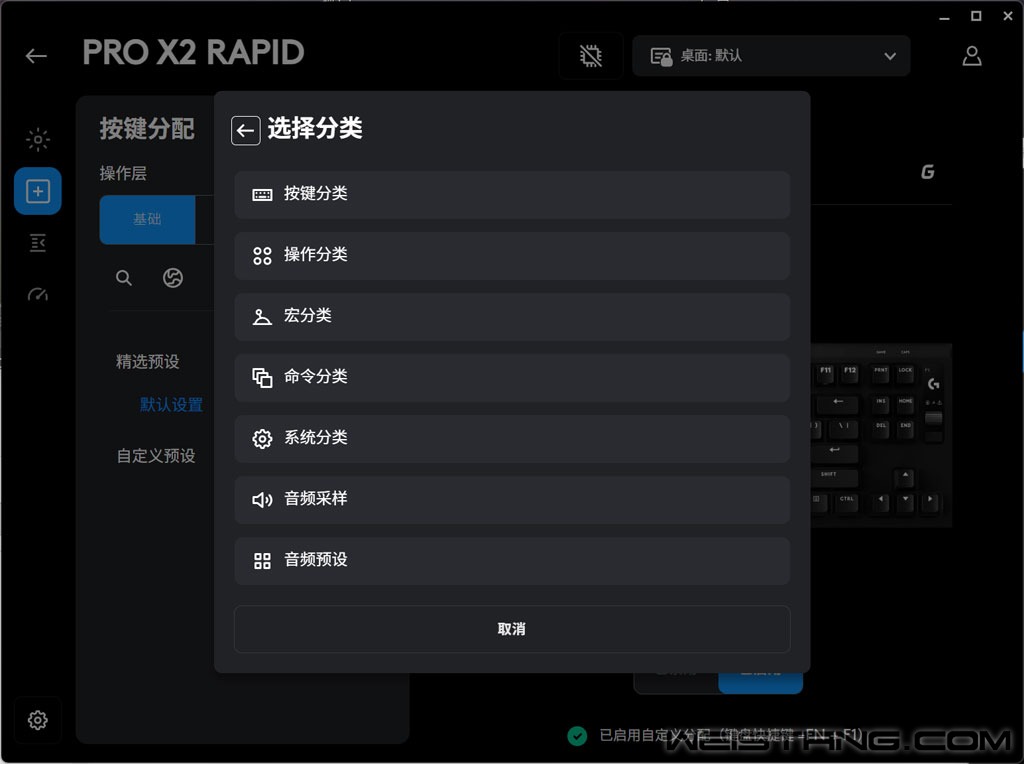Screen dimensions: 1024x764
Task: Choose the 宏分类 category
Action: tap(512, 317)
